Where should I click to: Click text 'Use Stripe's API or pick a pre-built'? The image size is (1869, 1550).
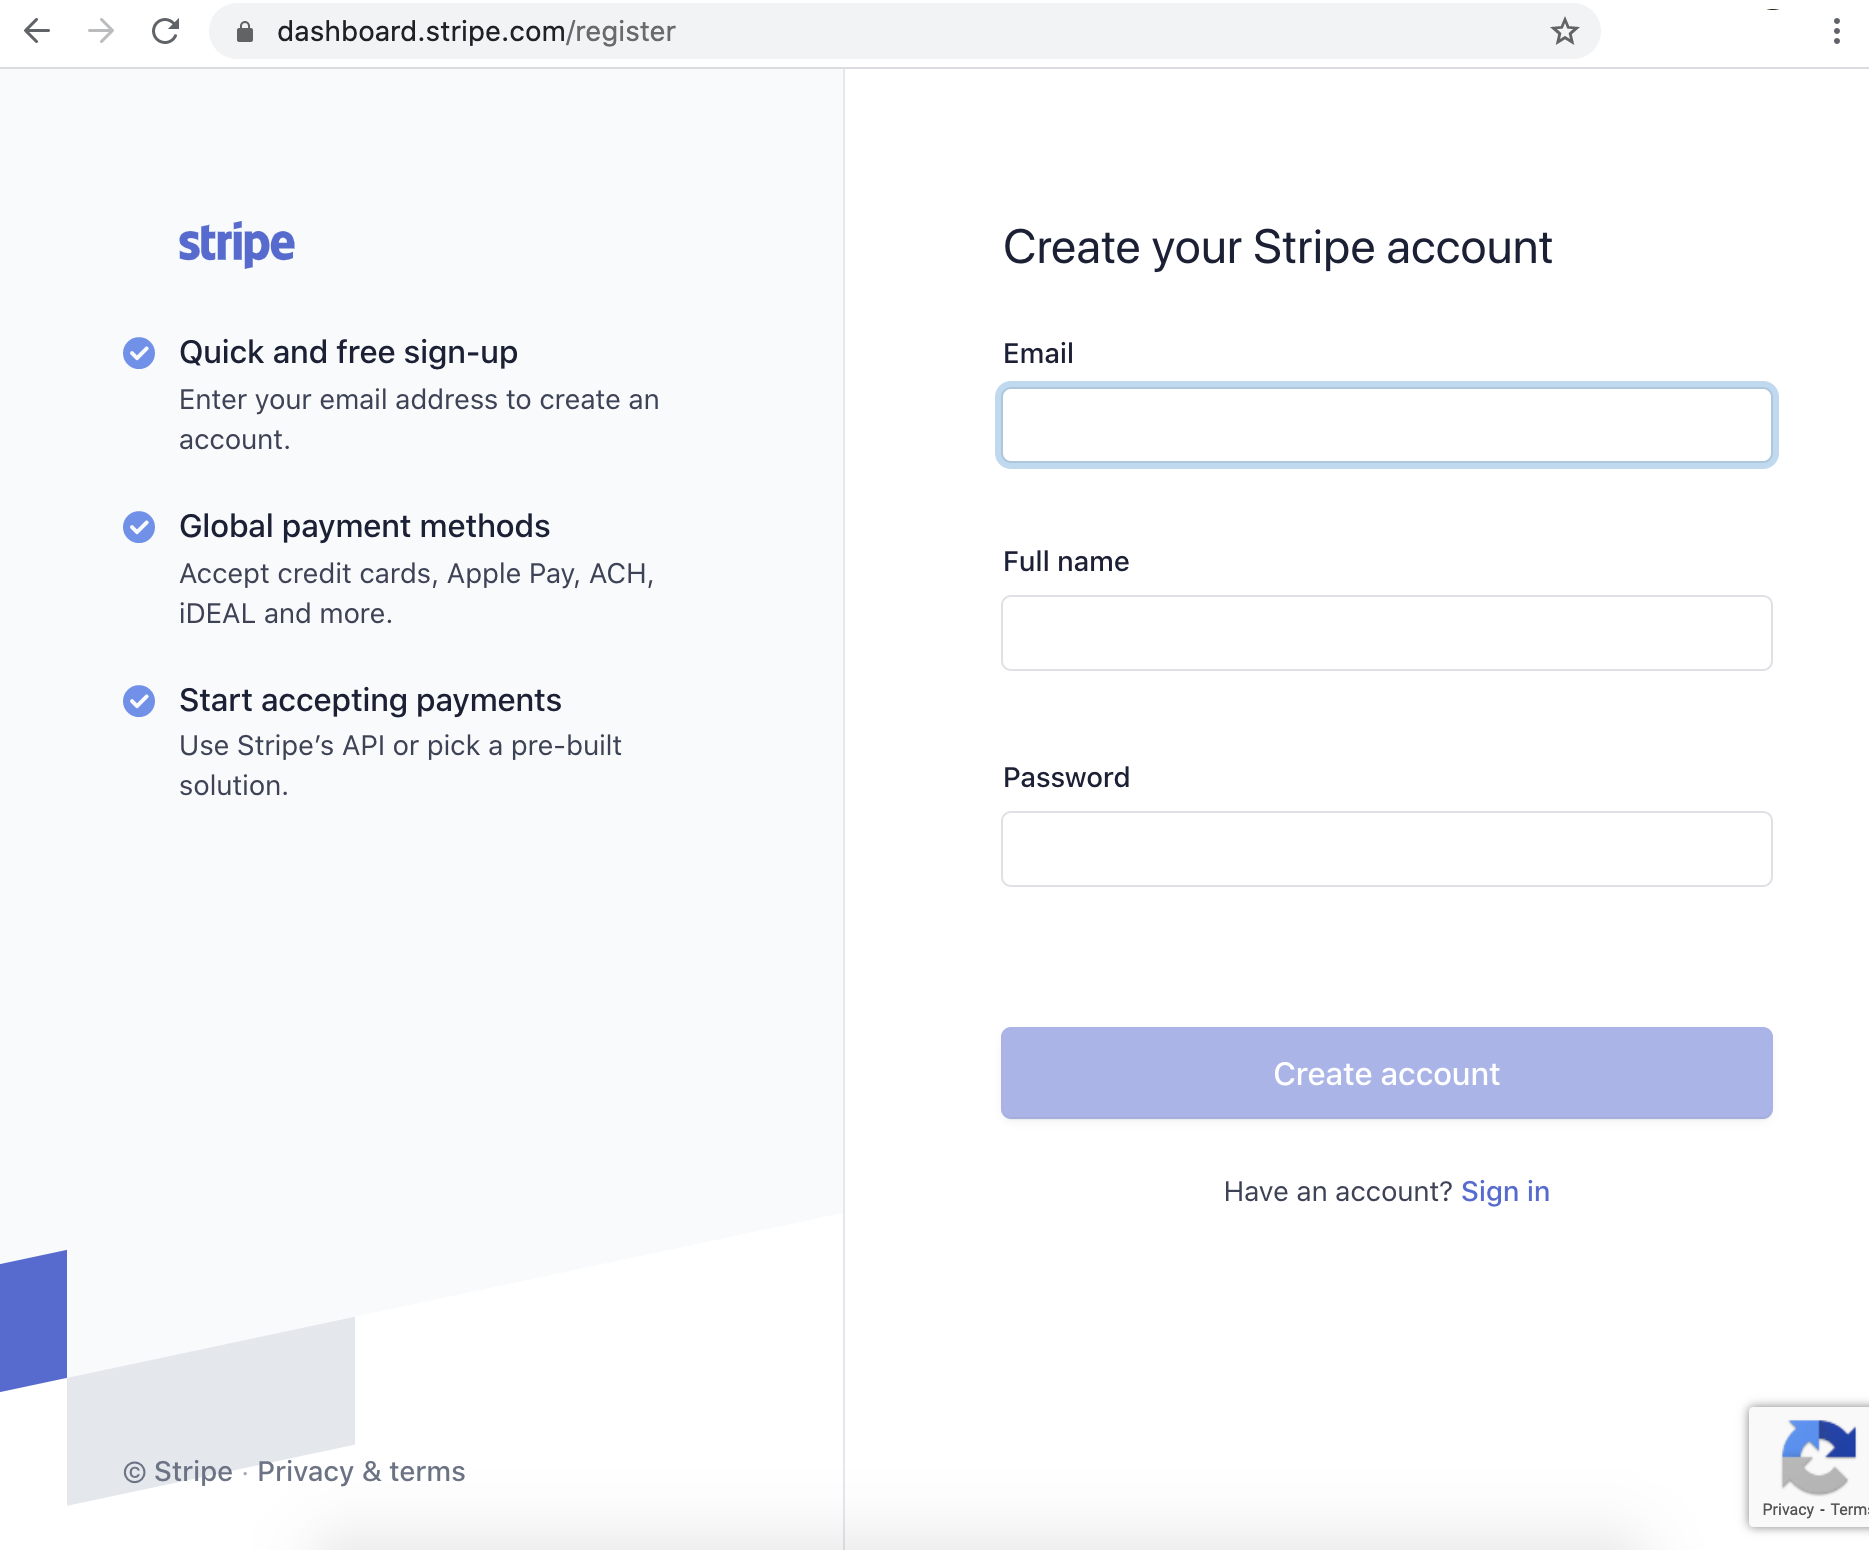click(400, 746)
